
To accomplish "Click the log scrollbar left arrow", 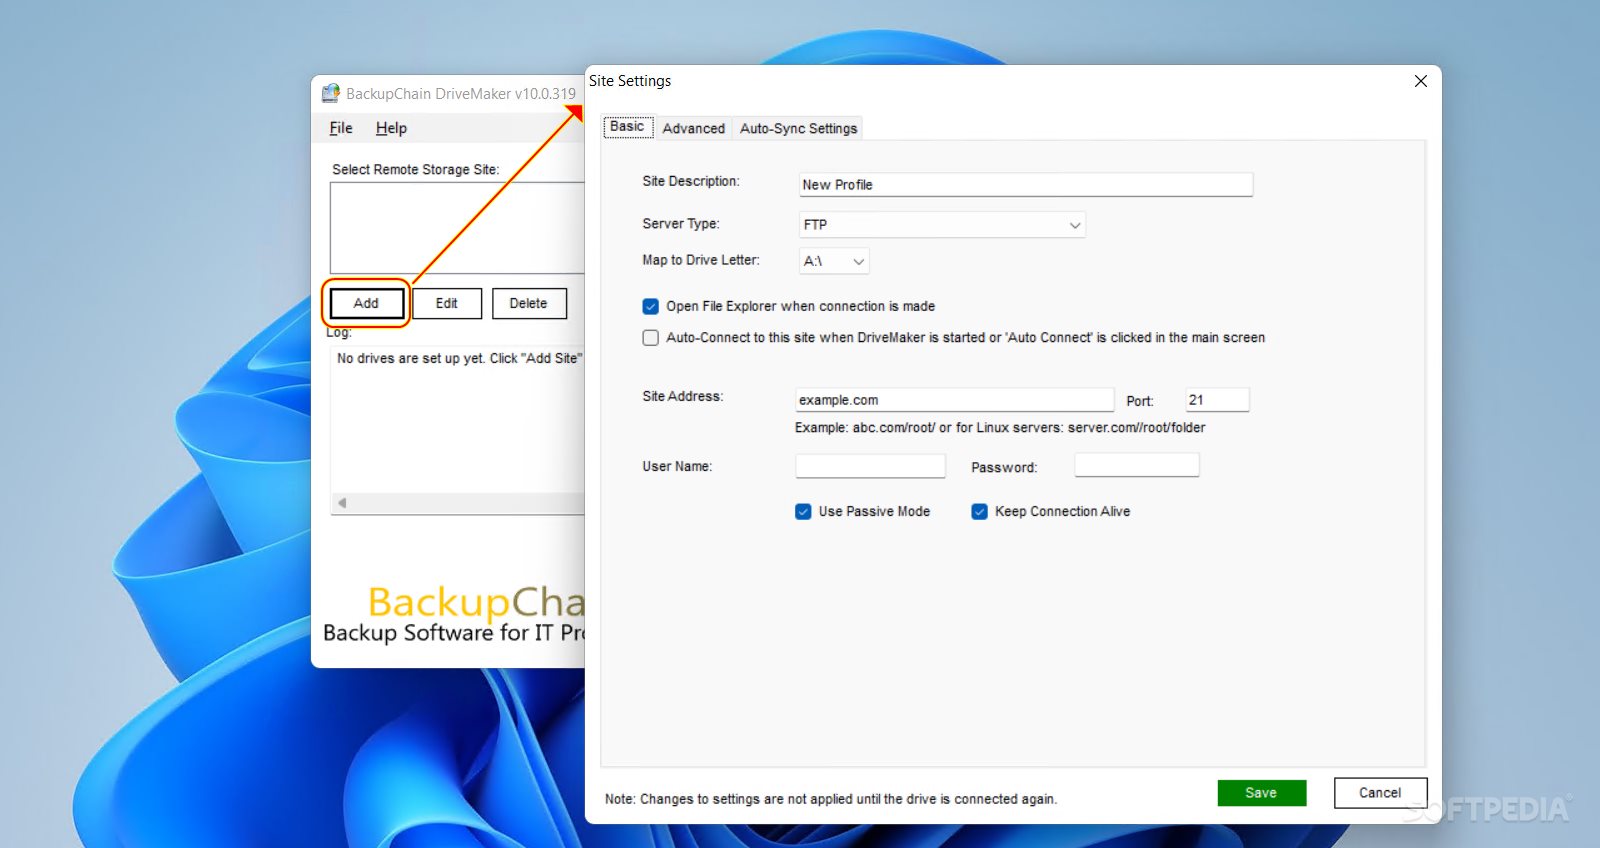I will [342, 503].
